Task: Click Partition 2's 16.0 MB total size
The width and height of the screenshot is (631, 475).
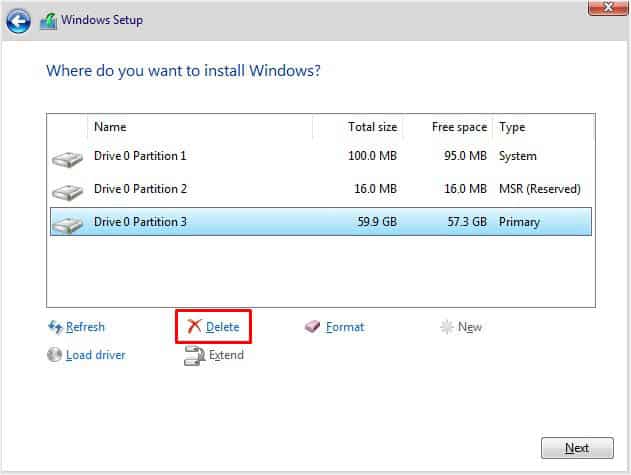Action: pos(375,189)
